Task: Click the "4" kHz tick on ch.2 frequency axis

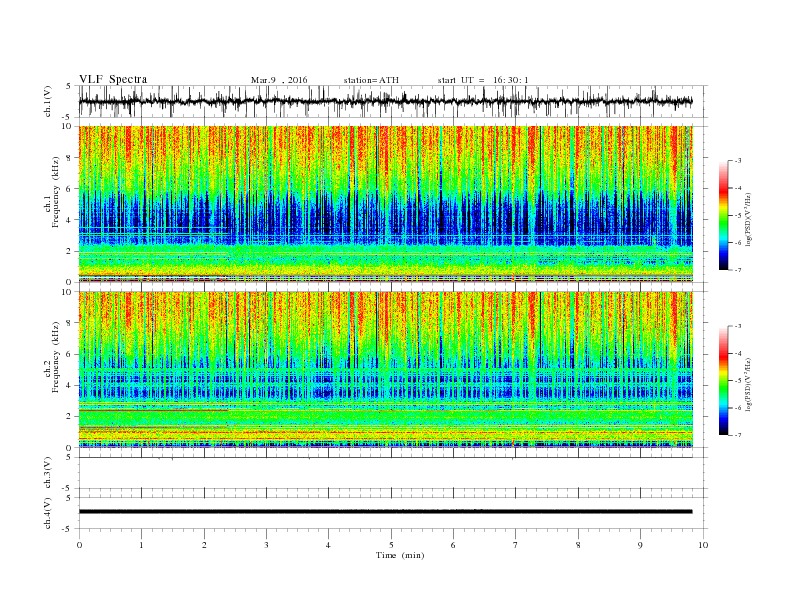Action: pyautogui.click(x=70, y=386)
